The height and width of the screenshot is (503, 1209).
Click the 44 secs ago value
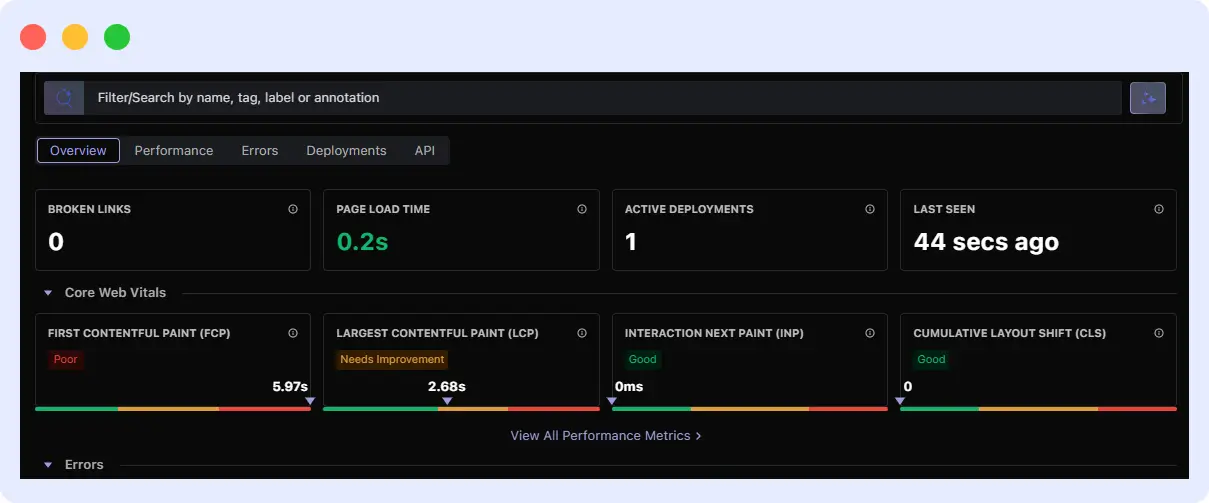[x=986, y=242]
